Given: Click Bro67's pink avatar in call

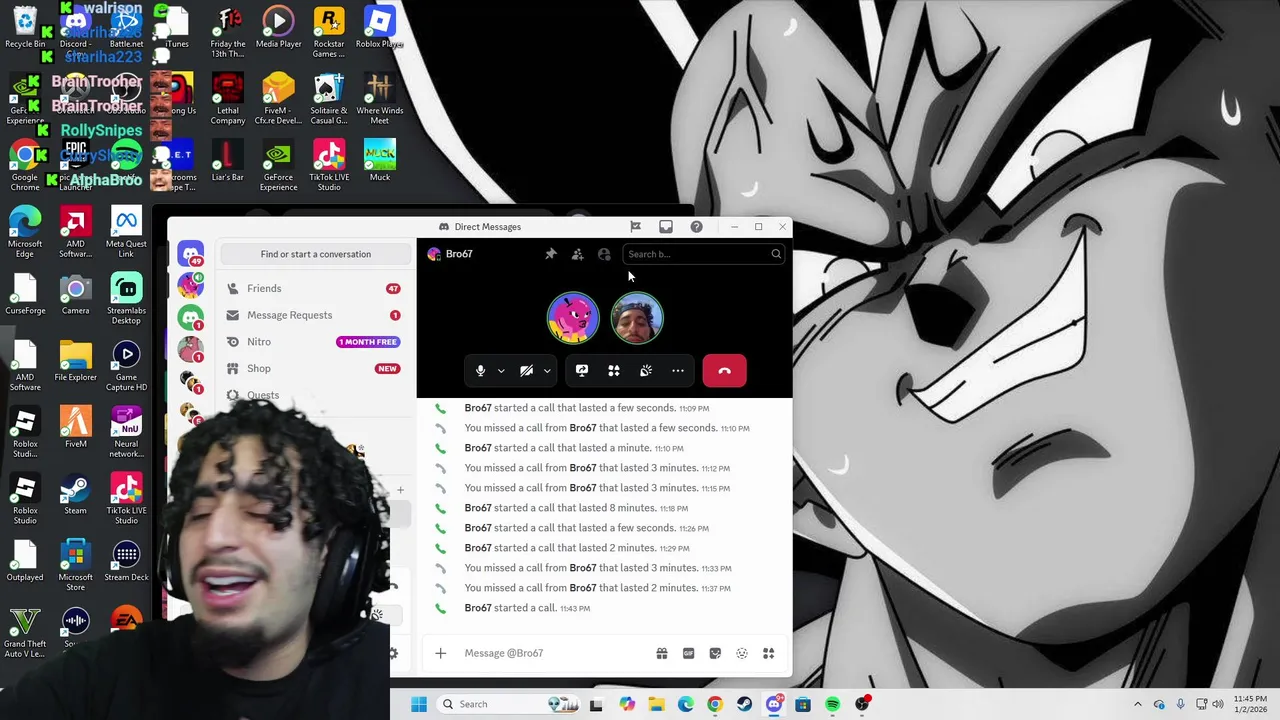Looking at the screenshot, I should [x=573, y=318].
